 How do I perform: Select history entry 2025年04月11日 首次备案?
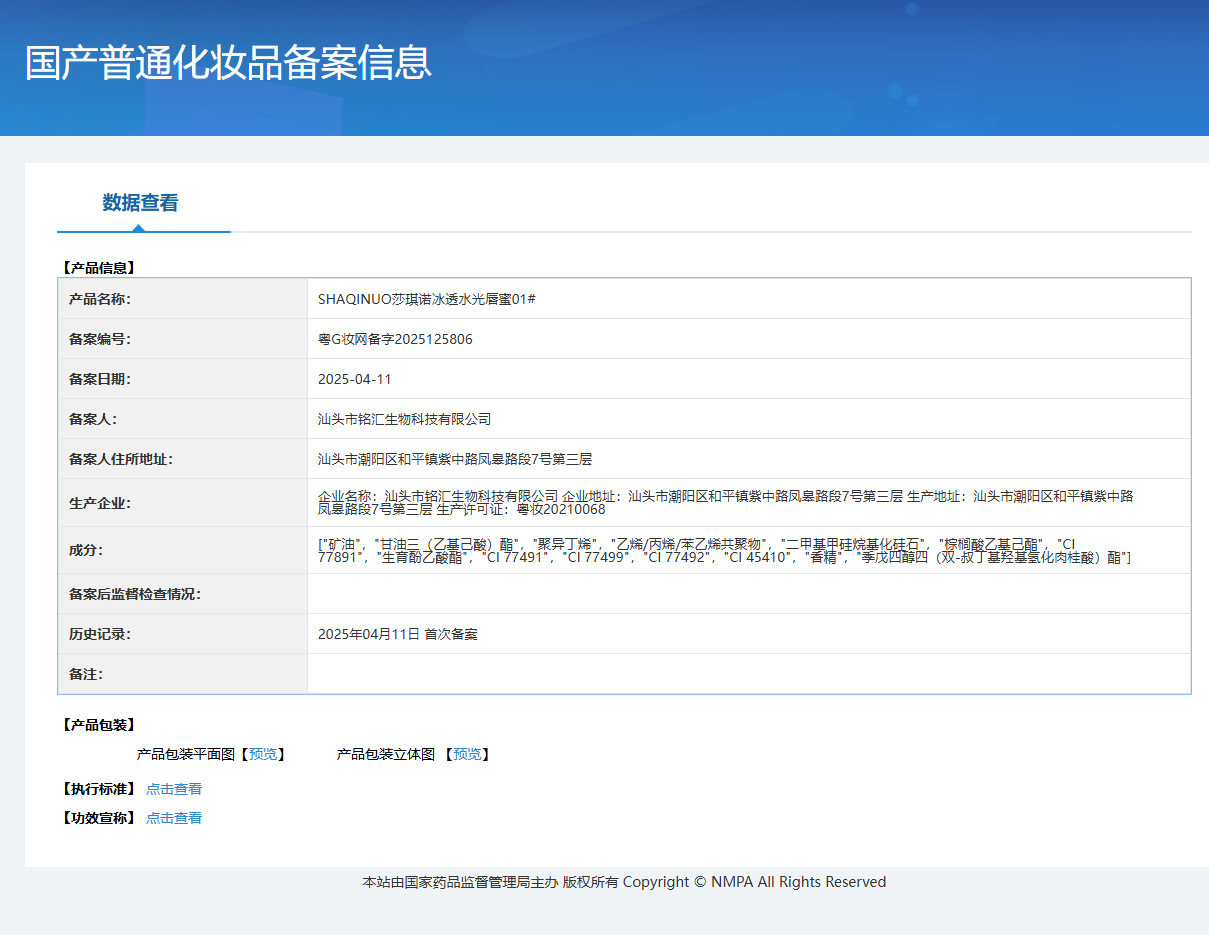point(398,634)
